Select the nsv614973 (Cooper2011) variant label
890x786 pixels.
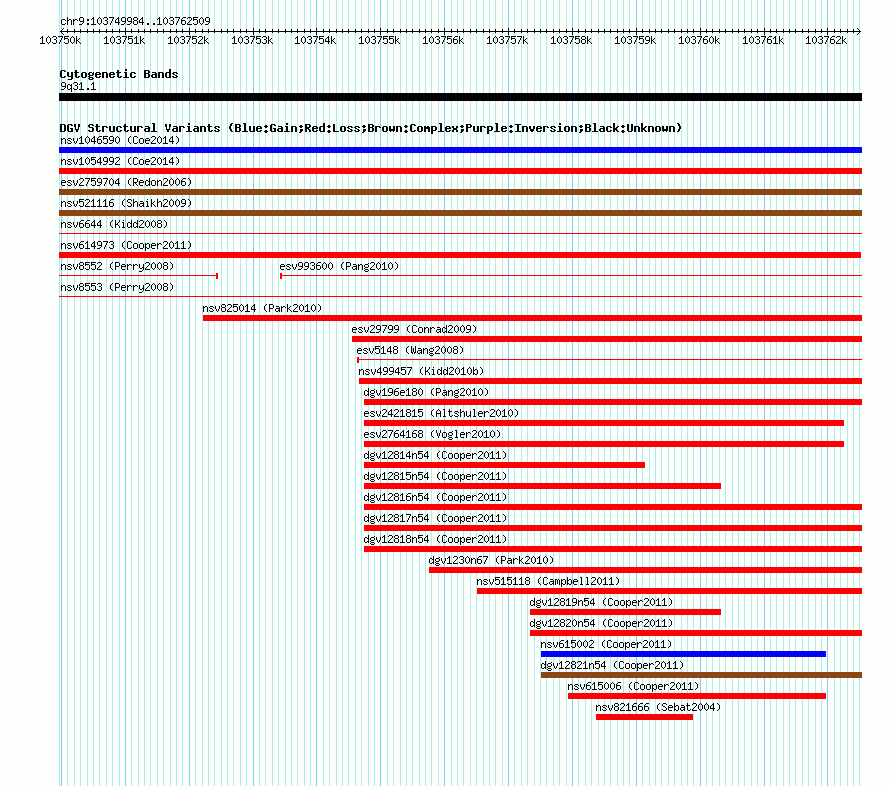126,245
